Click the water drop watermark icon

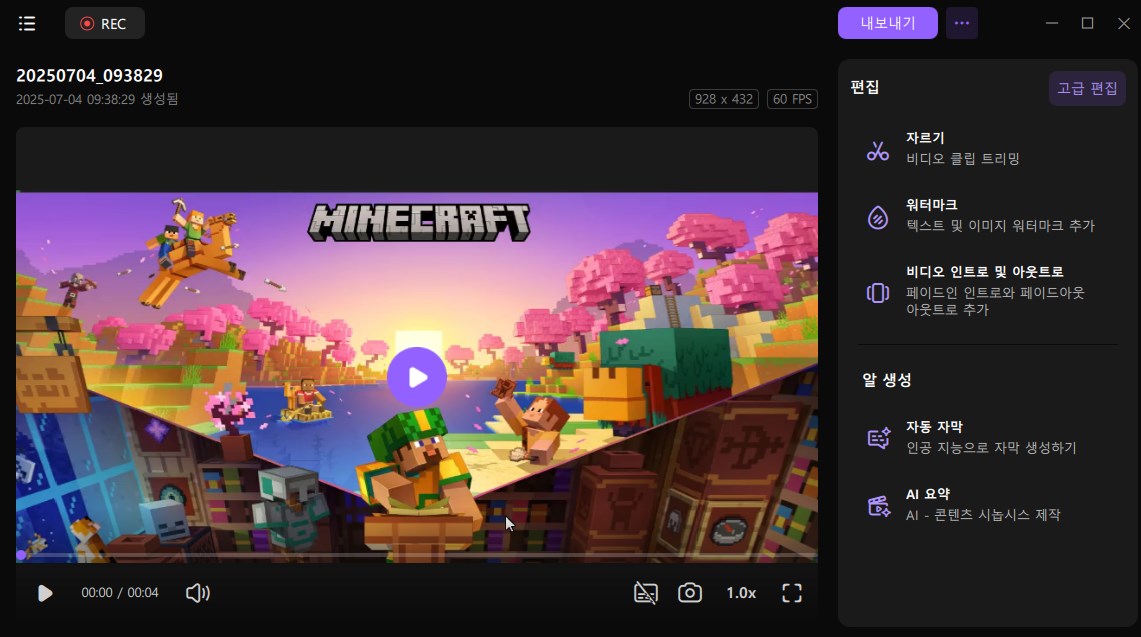tap(878, 217)
